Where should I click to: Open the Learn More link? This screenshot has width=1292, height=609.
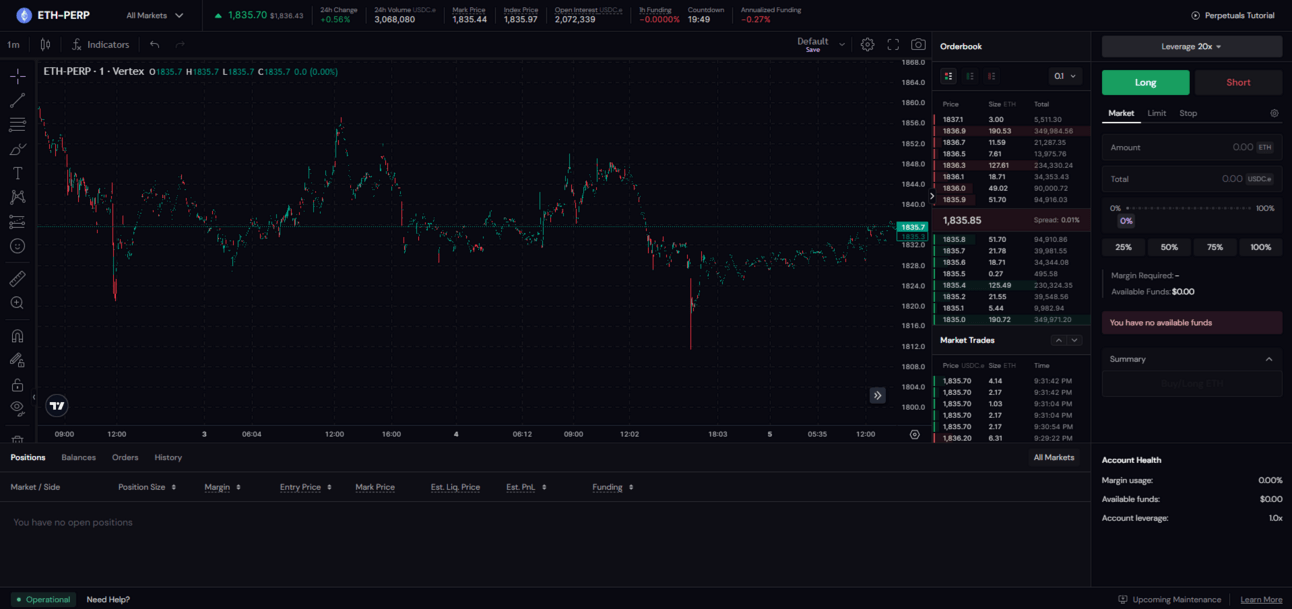coord(1261,599)
